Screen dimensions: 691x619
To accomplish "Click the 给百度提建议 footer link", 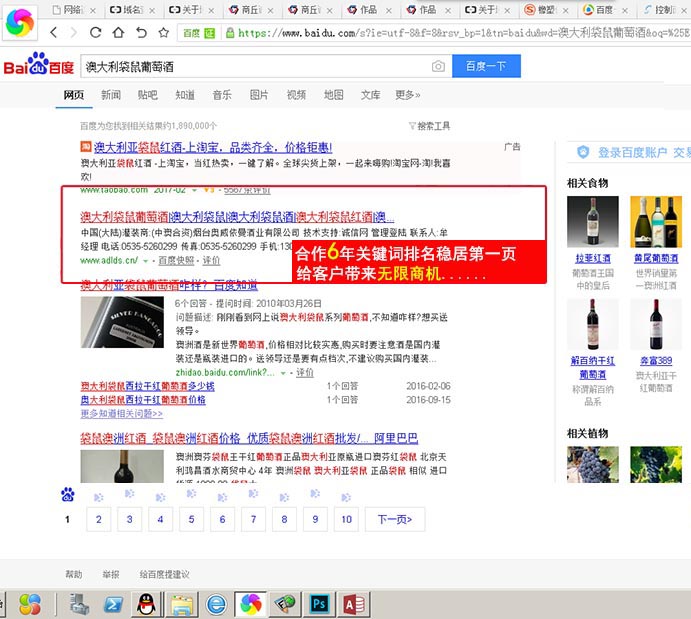I will coord(164,574).
